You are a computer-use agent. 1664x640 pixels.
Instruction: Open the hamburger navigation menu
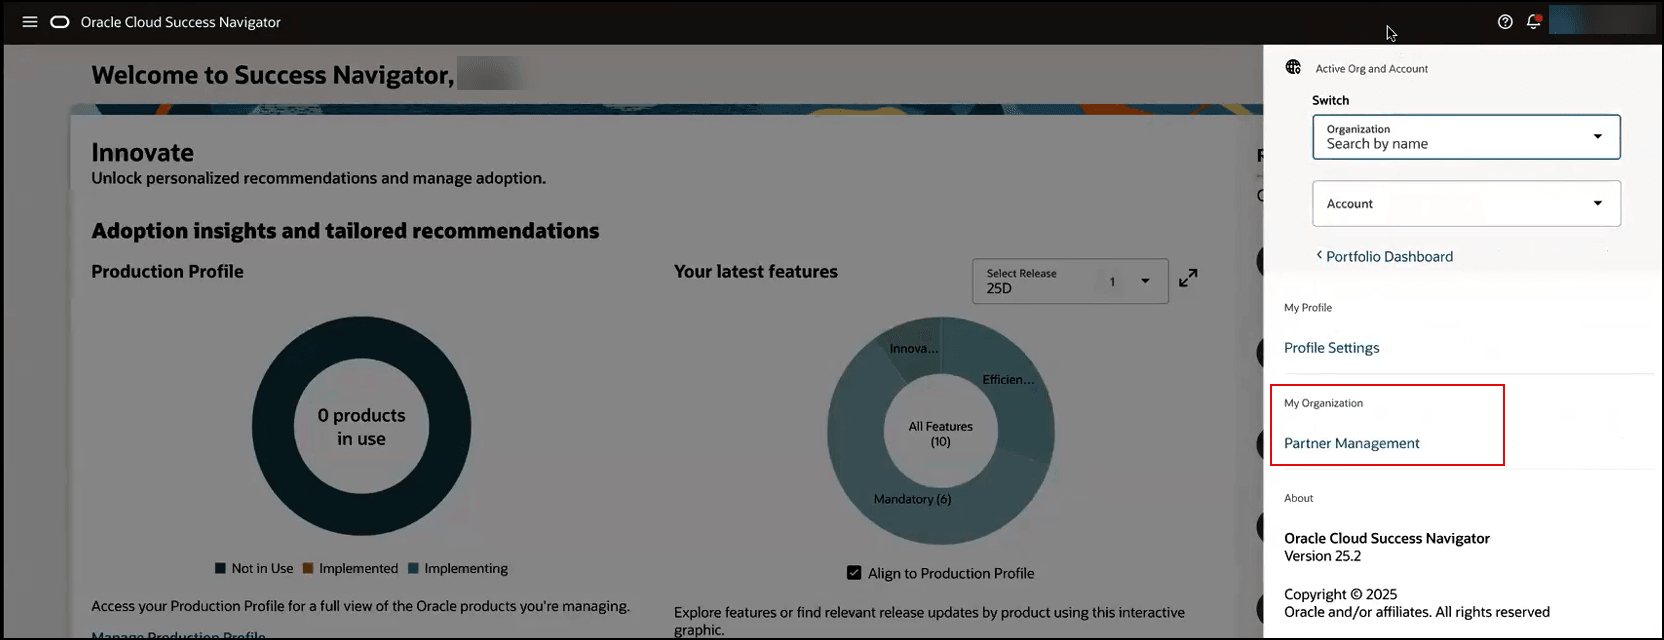30,22
